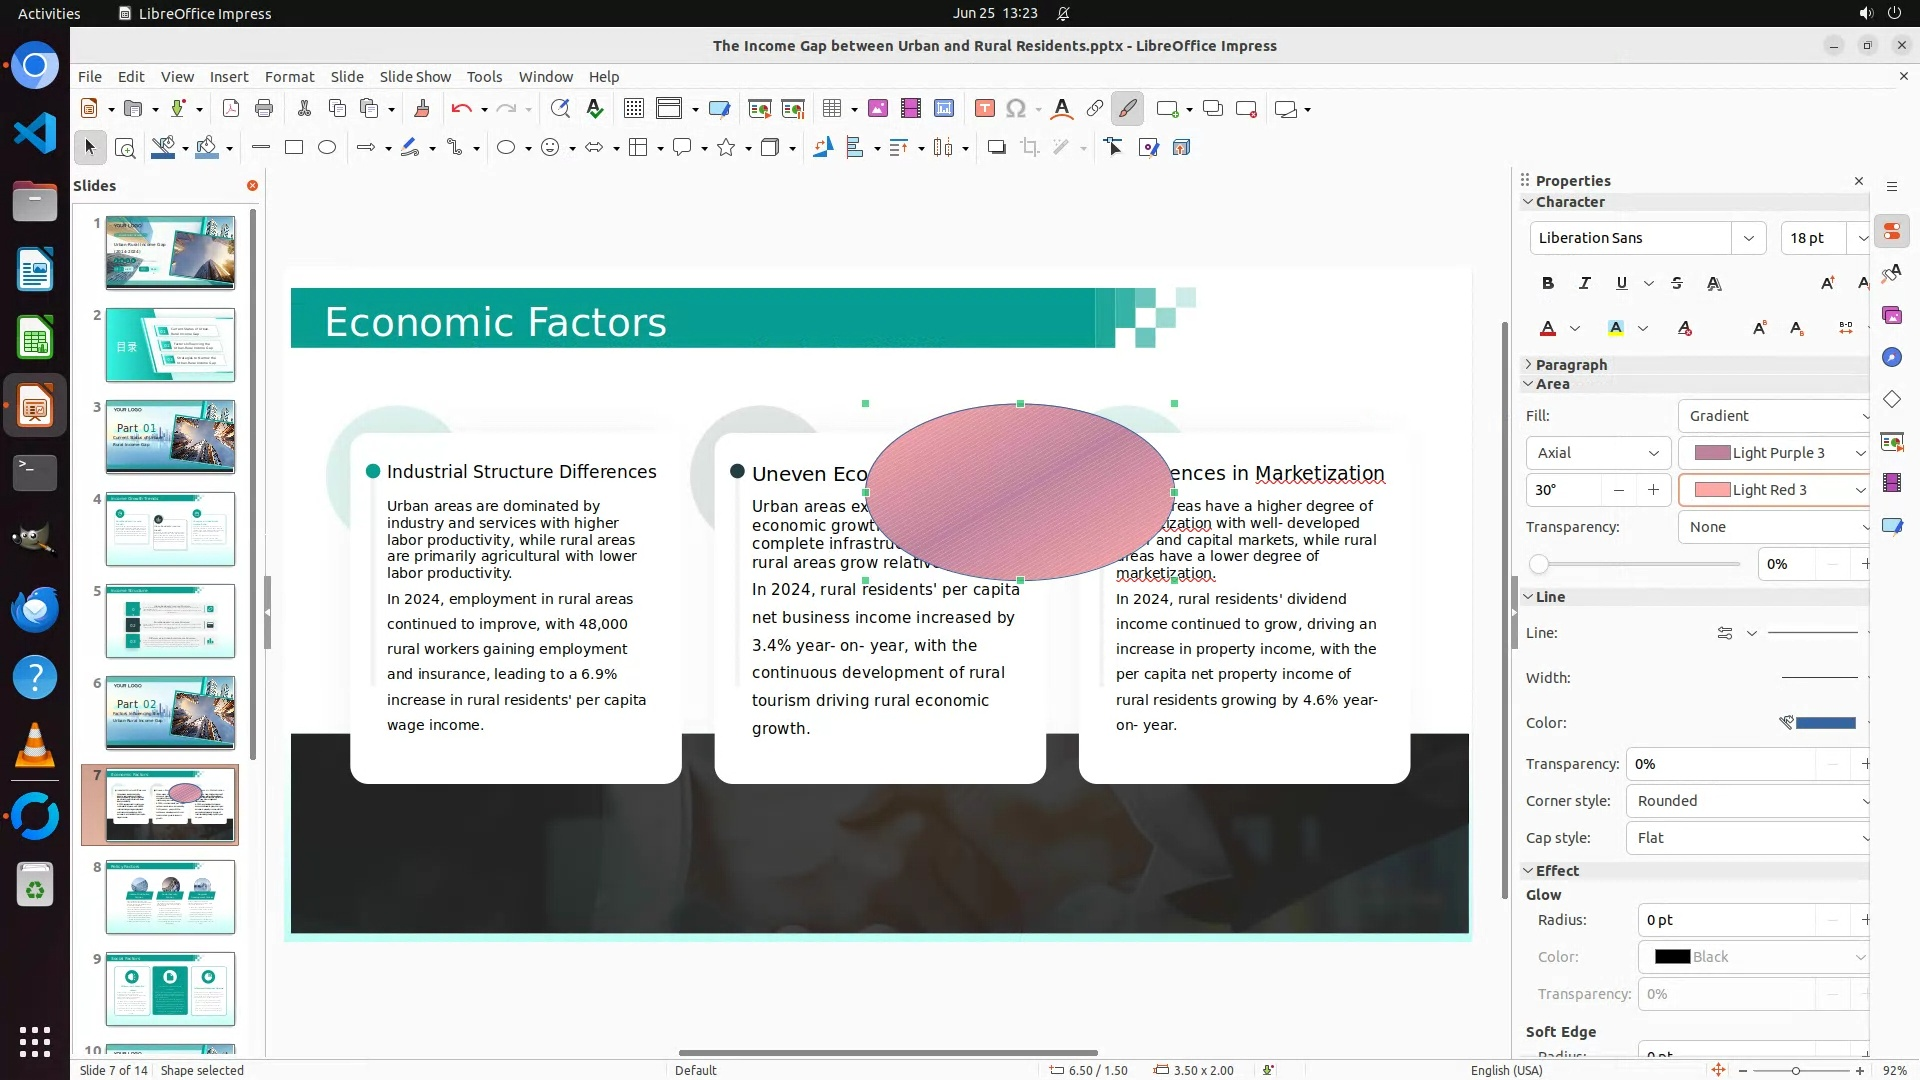This screenshot has height=1080, width=1920.
Task: Expand the Paragraph section
Action: [x=1570, y=365]
